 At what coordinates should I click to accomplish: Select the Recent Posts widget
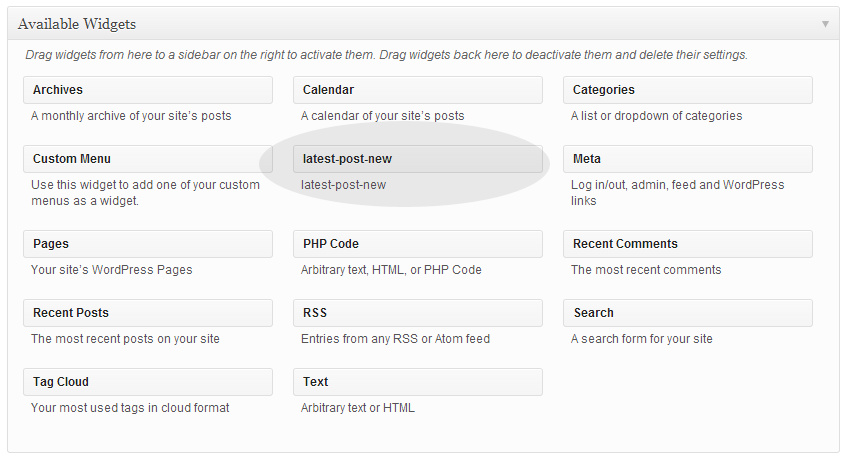pos(148,313)
